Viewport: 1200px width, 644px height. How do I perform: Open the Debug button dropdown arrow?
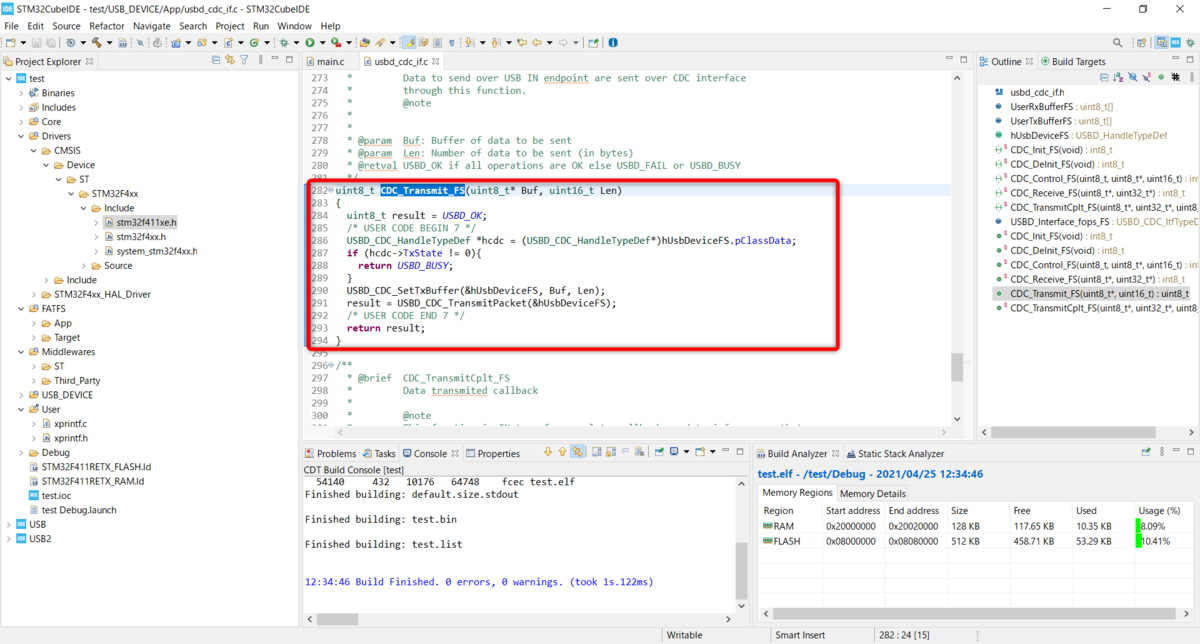point(296,43)
